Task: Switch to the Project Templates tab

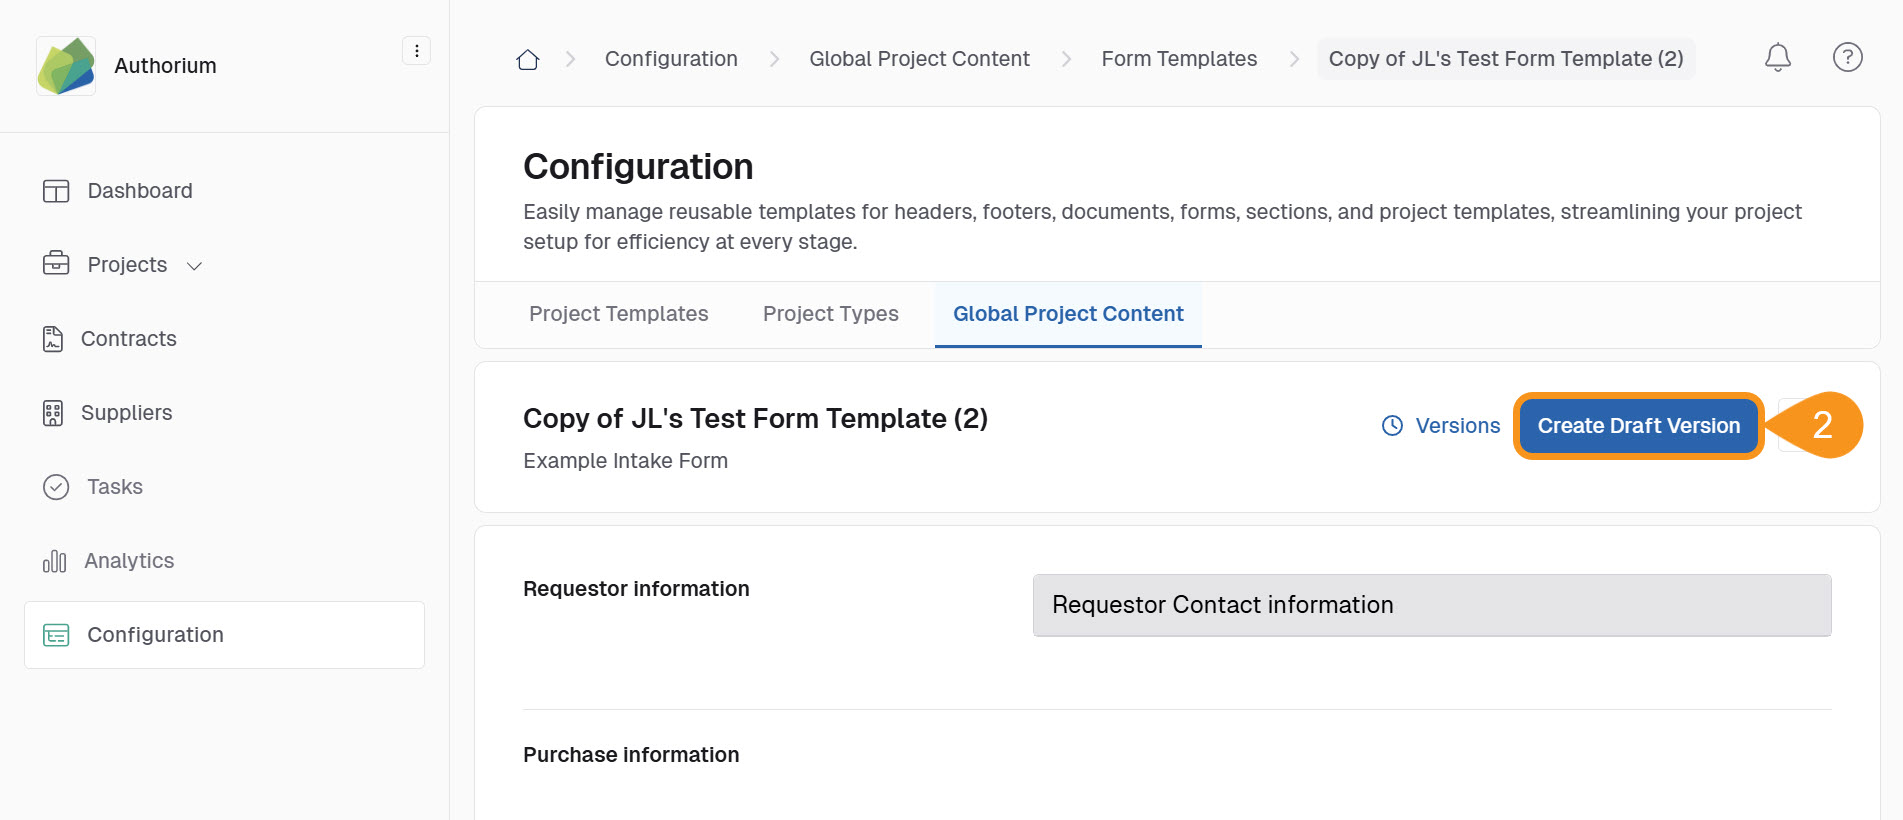Action: click(x=618, y=314)
